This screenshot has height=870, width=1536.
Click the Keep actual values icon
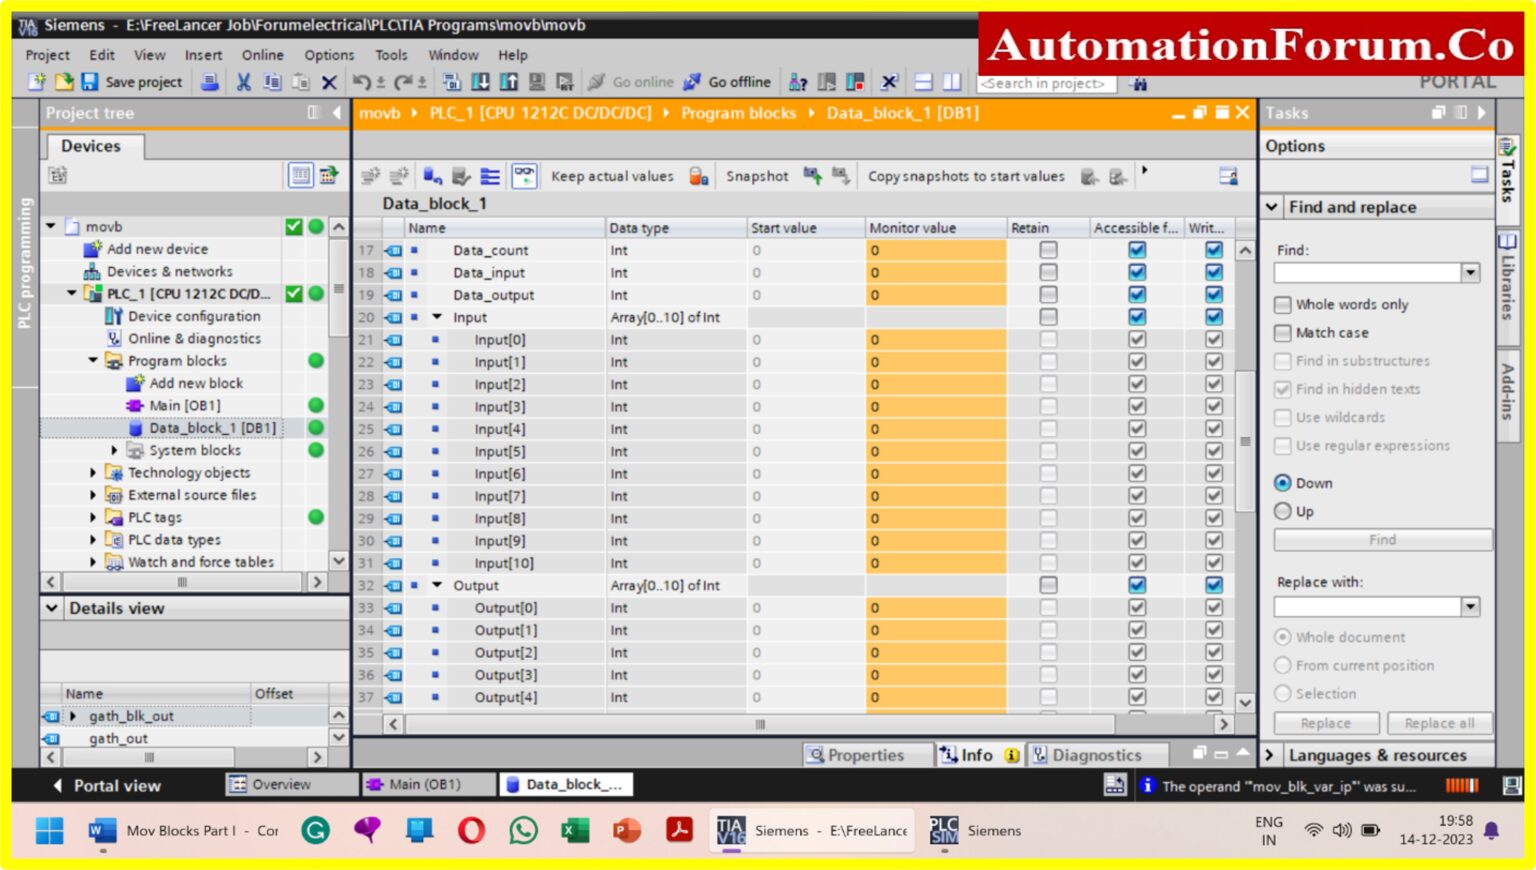[x=698, y=175]
